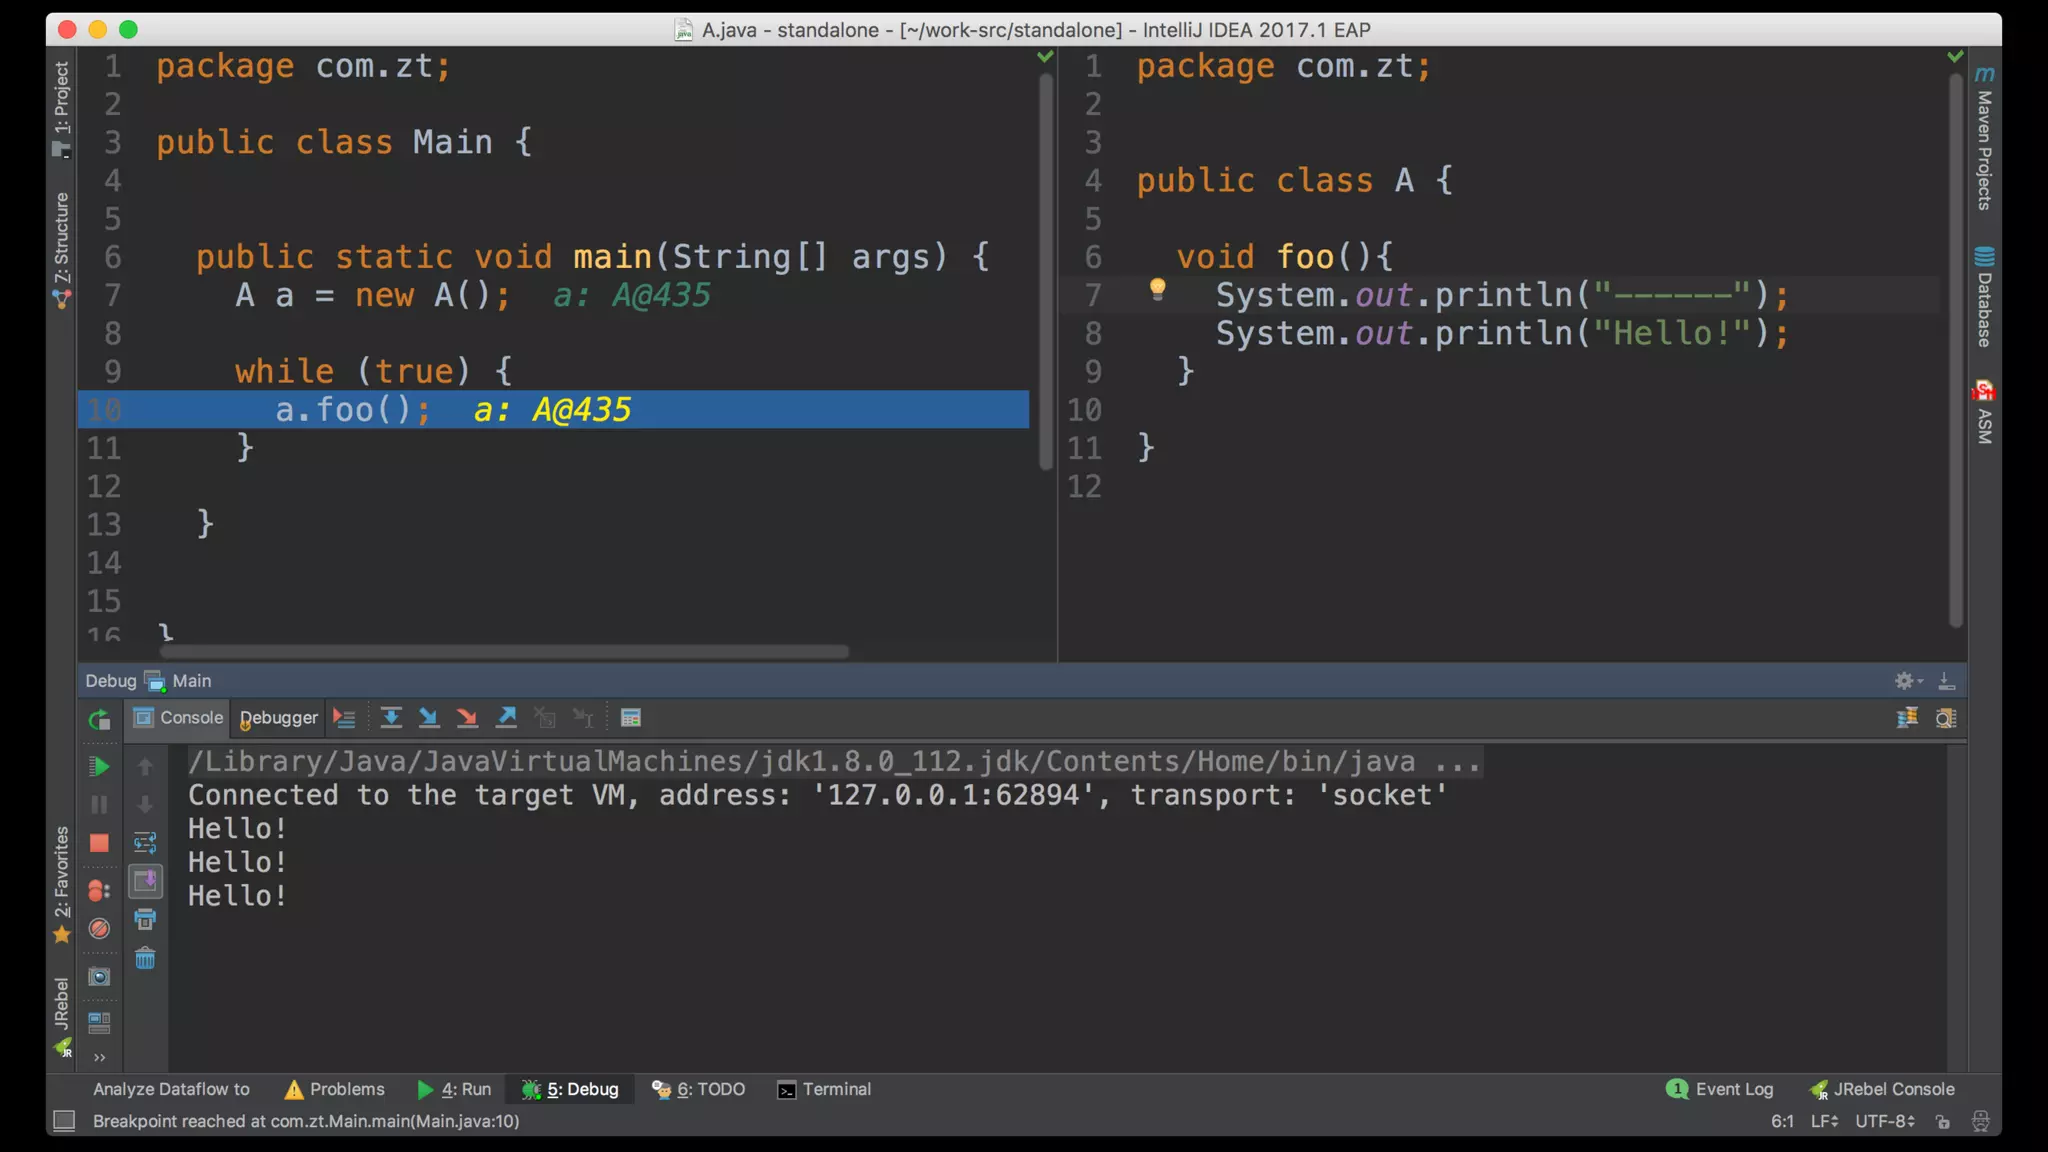Toggle scroll to end of console
Viewport: 2048px width, 1152px height.
145,881
